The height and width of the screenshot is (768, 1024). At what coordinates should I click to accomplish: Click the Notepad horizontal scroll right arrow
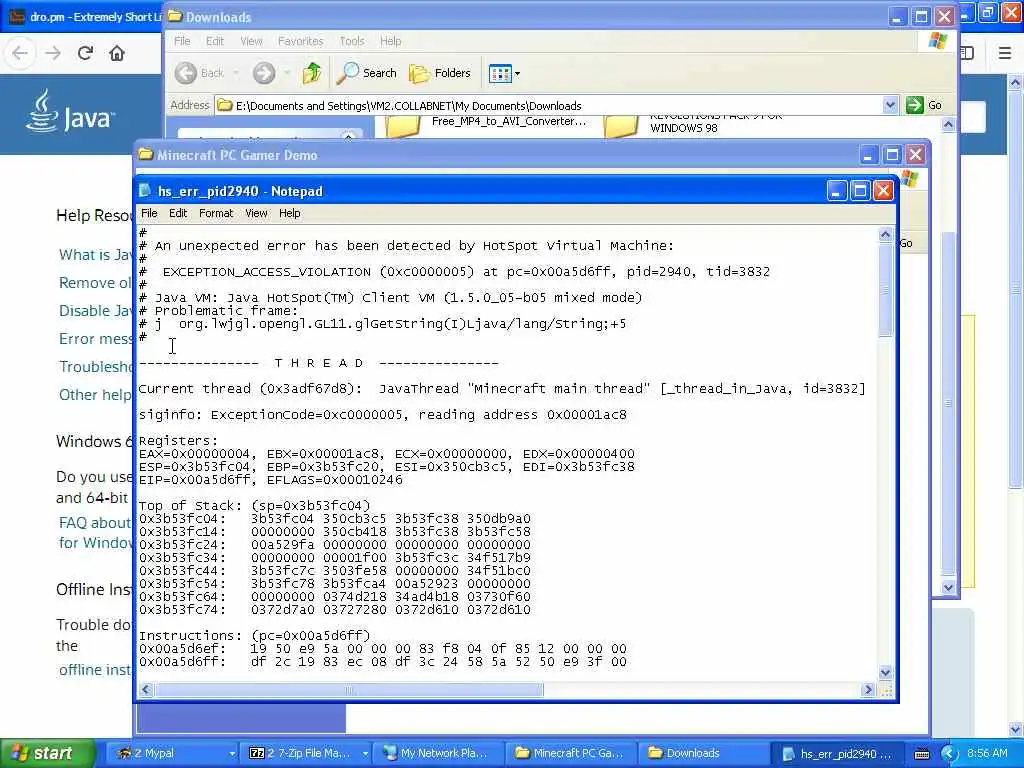(868, 690)
